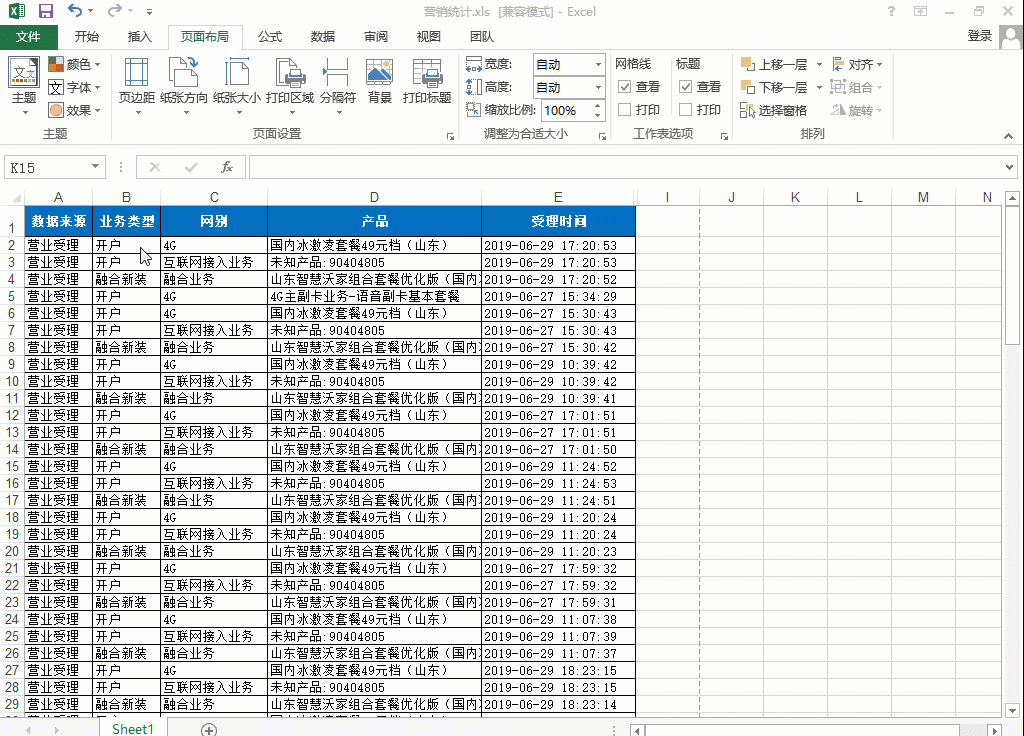
Task: Open the customize quick access toolbar dropdown
Action: click(x=150, y=12)
